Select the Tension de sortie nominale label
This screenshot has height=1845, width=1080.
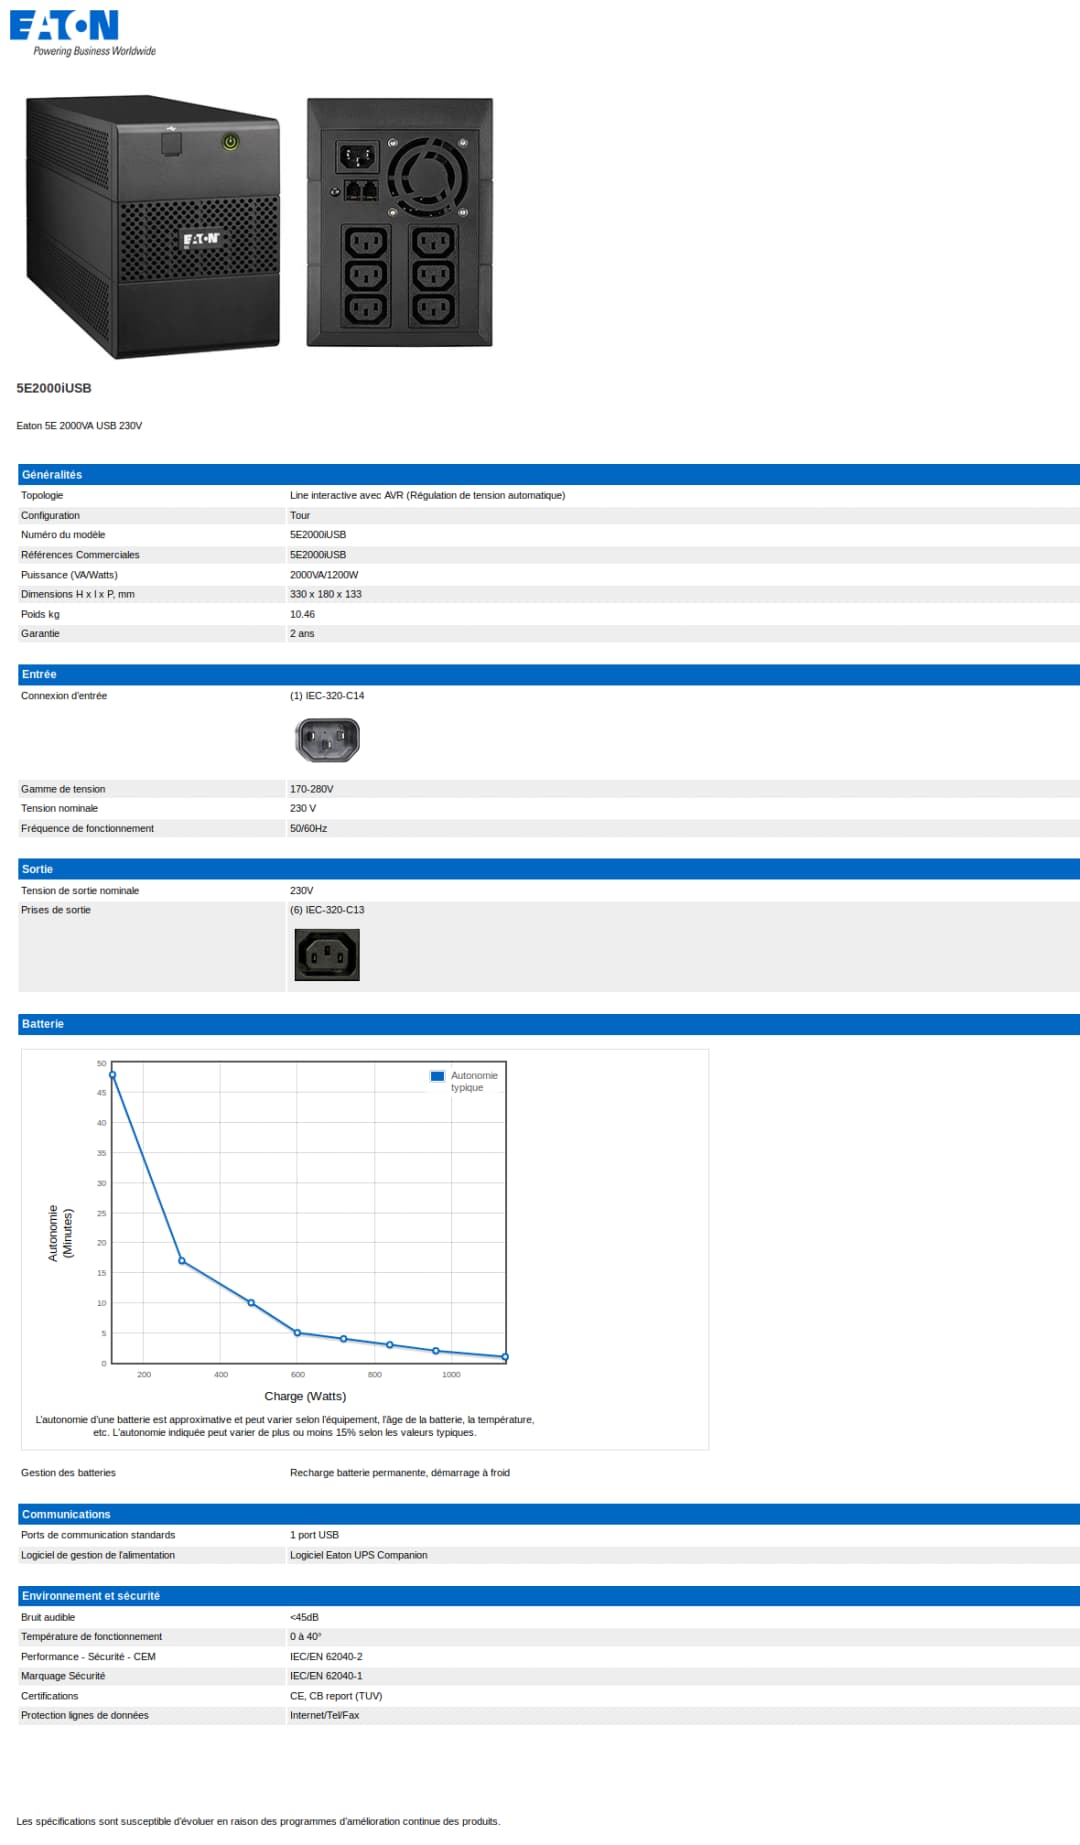(80, 891)
